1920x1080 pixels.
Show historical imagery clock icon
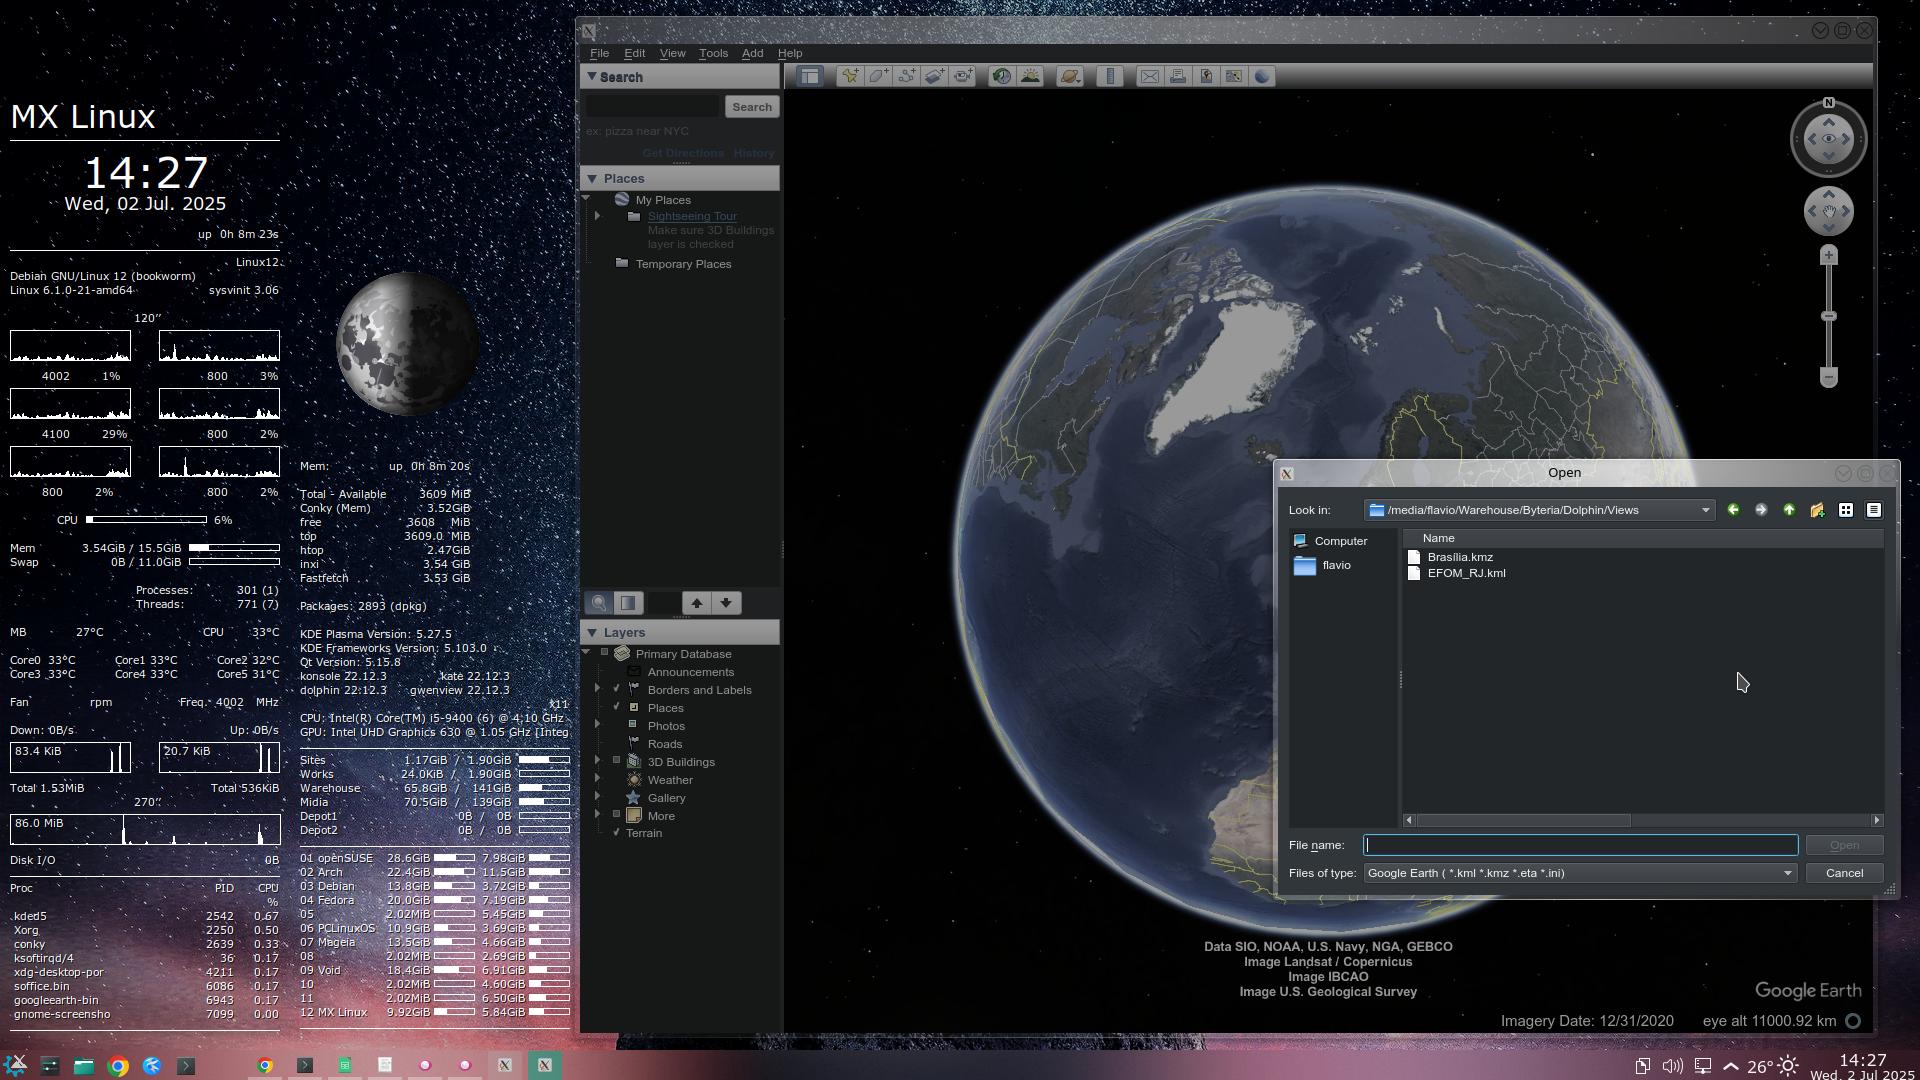coord(1001,77)
